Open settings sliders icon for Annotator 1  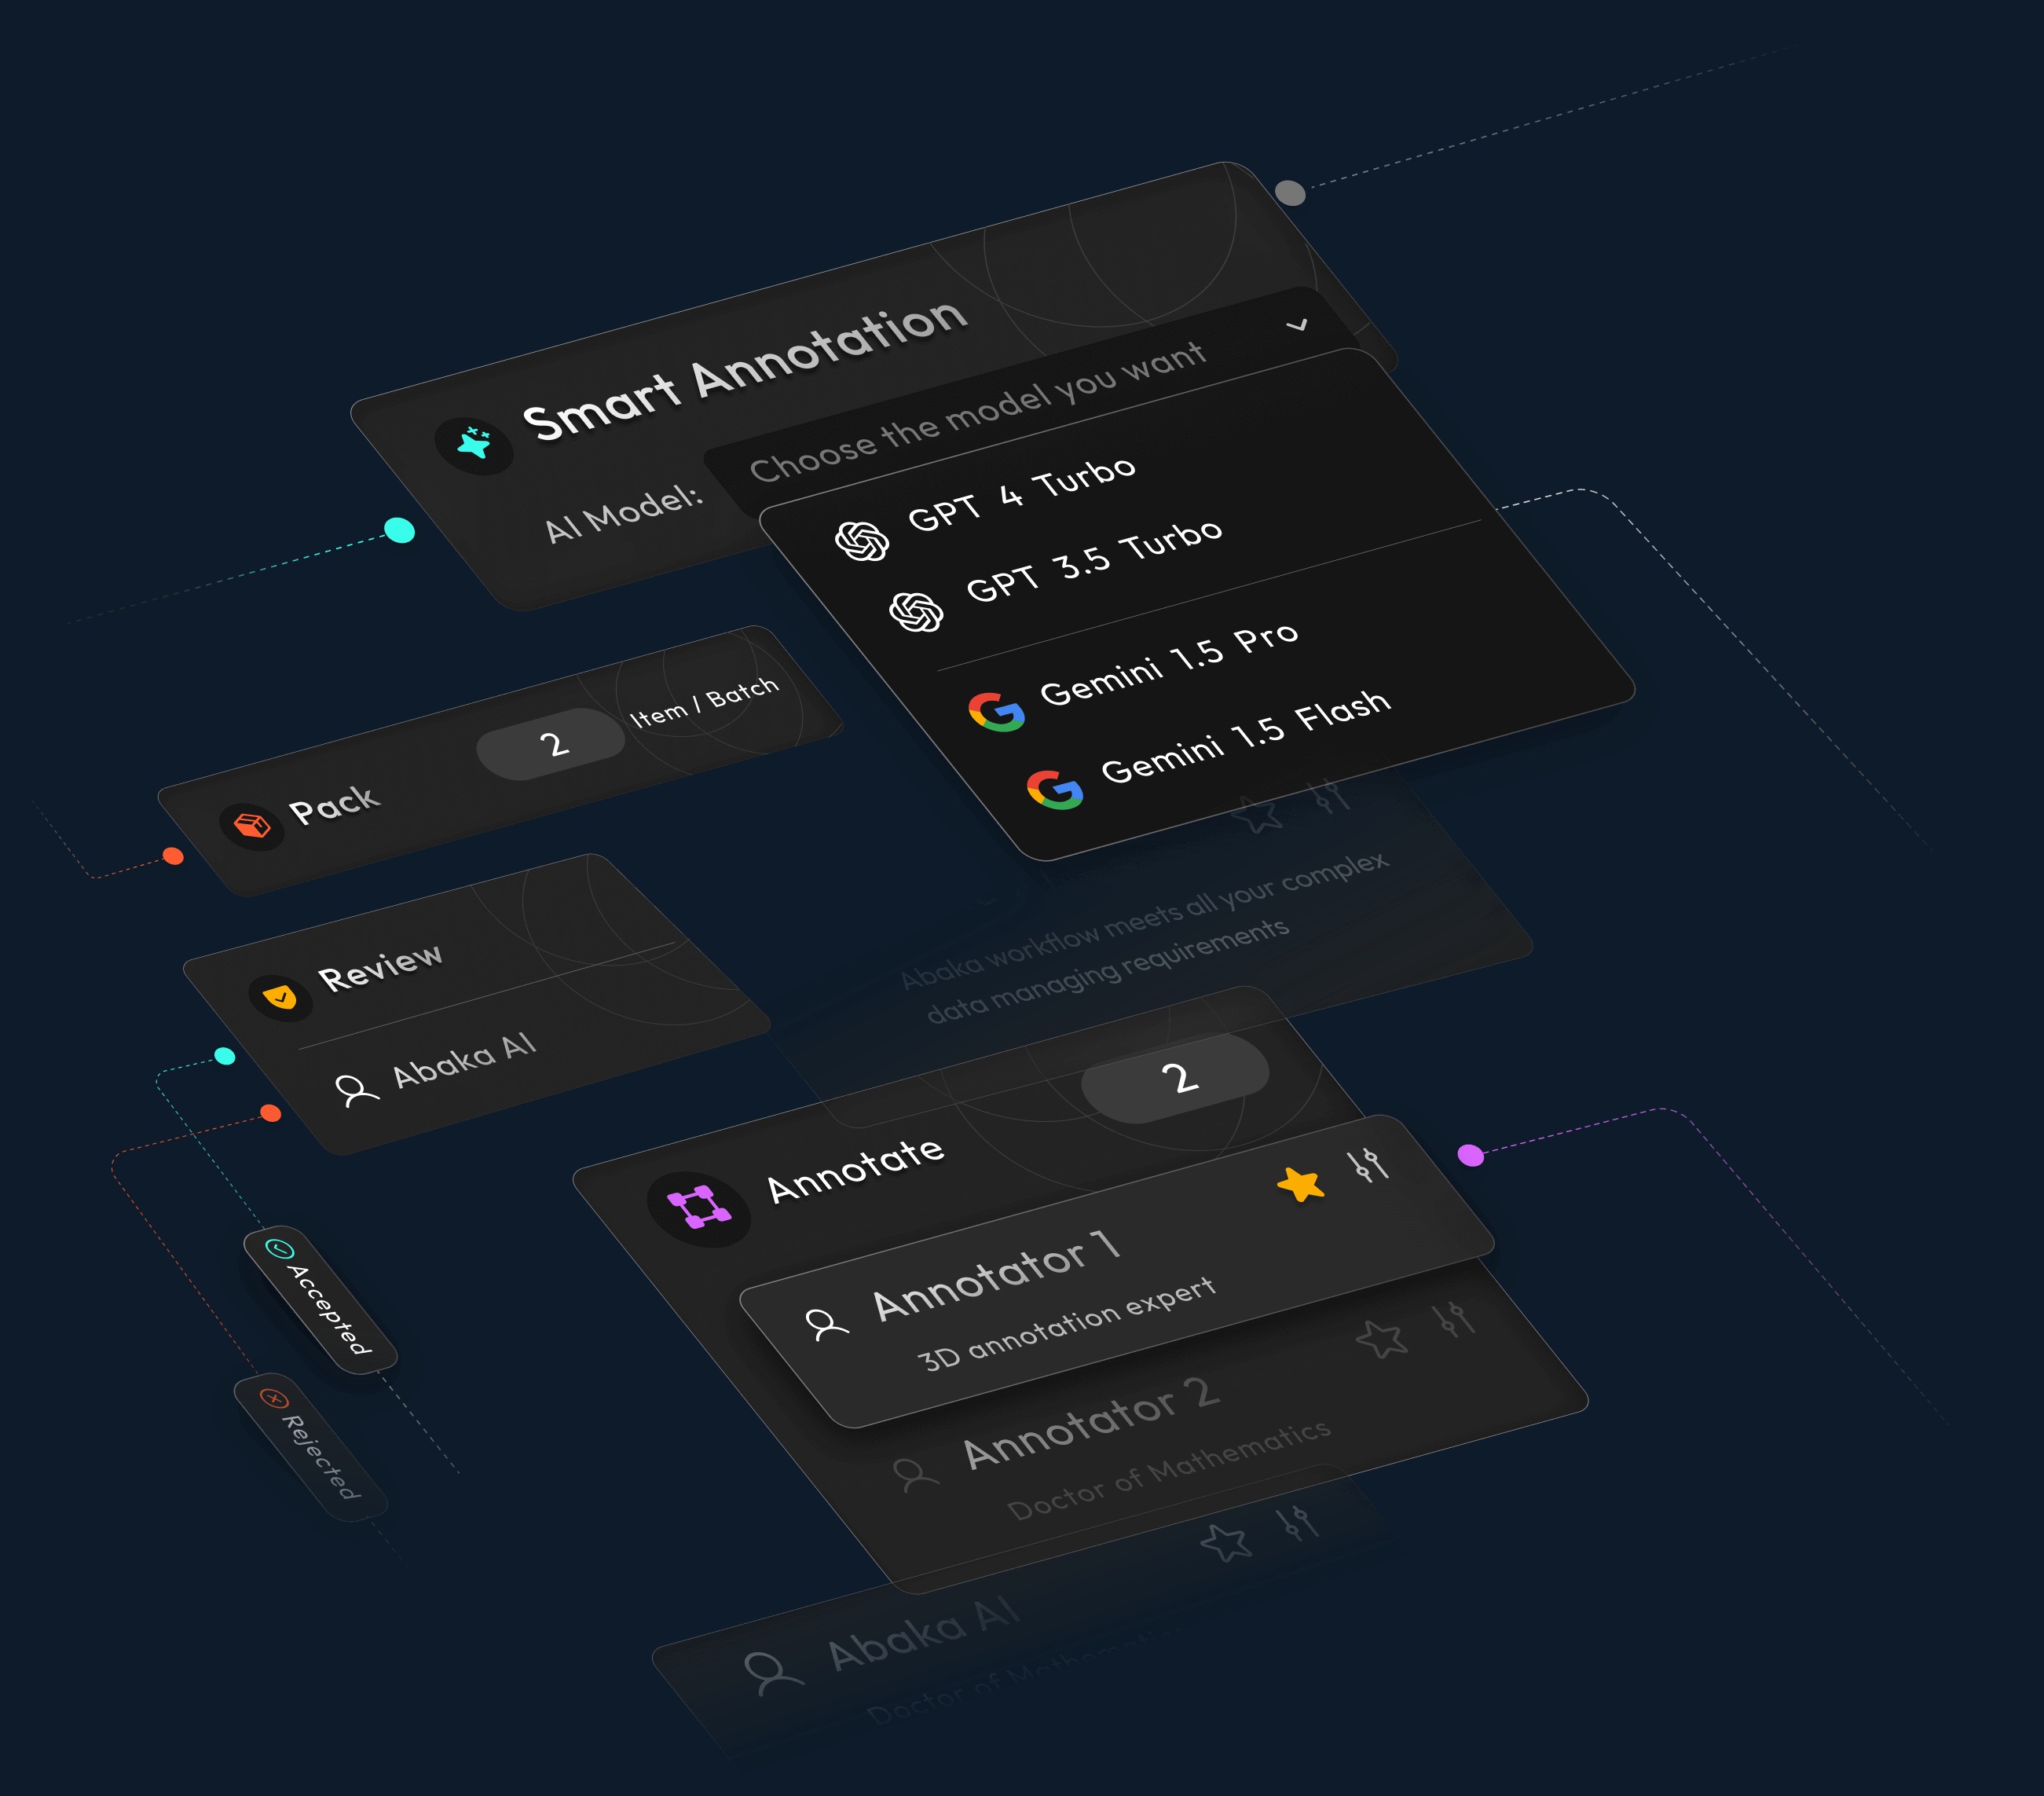point(1368,1165)
